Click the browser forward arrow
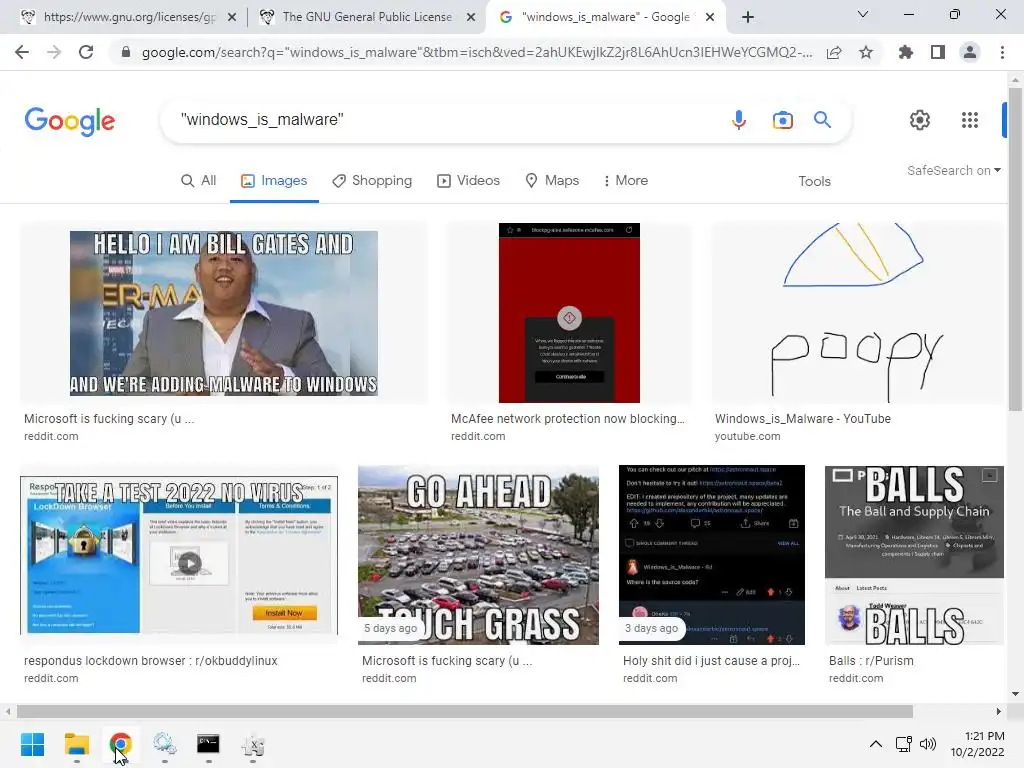1024x768 pixels. pyautogui.click(x=54, y=52)
